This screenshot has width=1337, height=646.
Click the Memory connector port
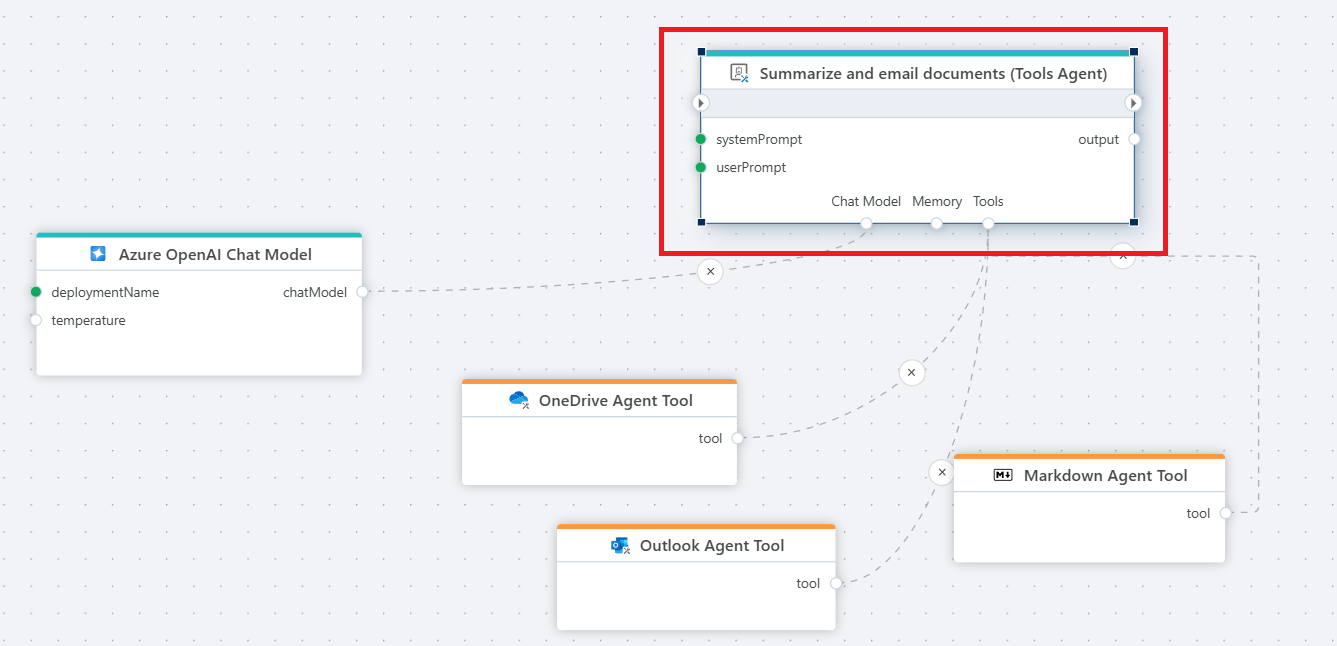(x=937, y=223)
